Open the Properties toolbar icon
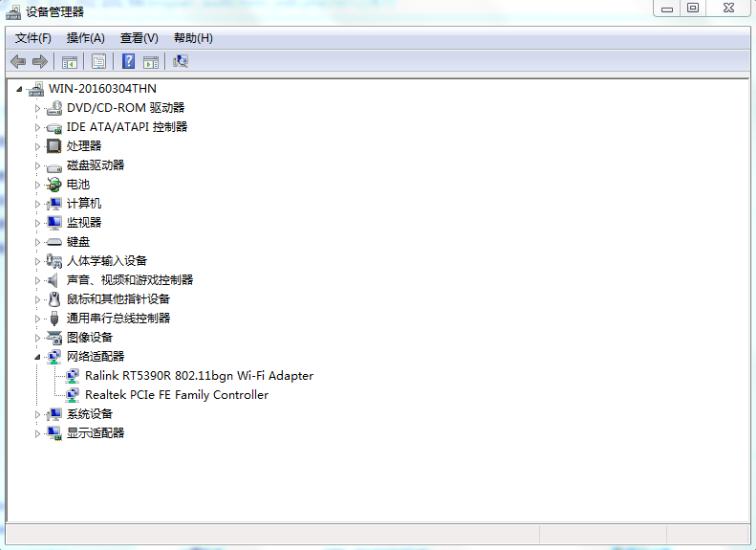The image size is (756, 550). [x=99, y=61]
